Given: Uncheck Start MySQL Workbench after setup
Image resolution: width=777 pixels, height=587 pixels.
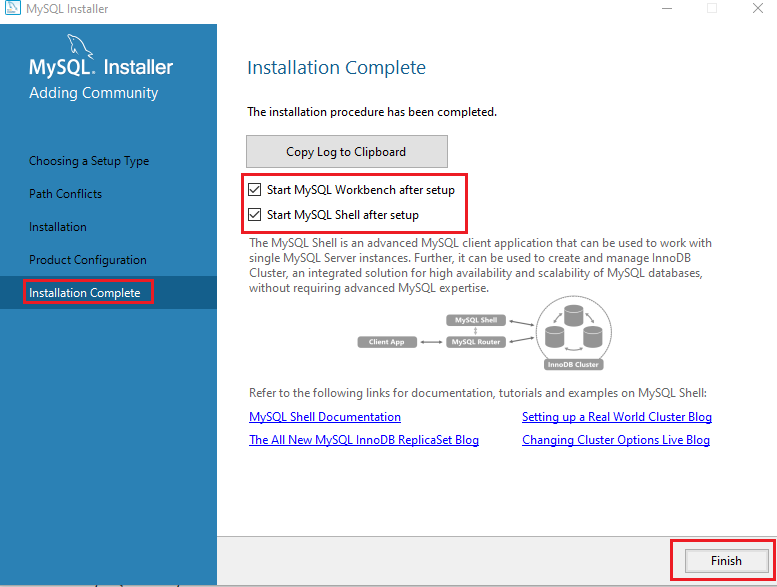Looking at the screenshot, I should 255,190.
